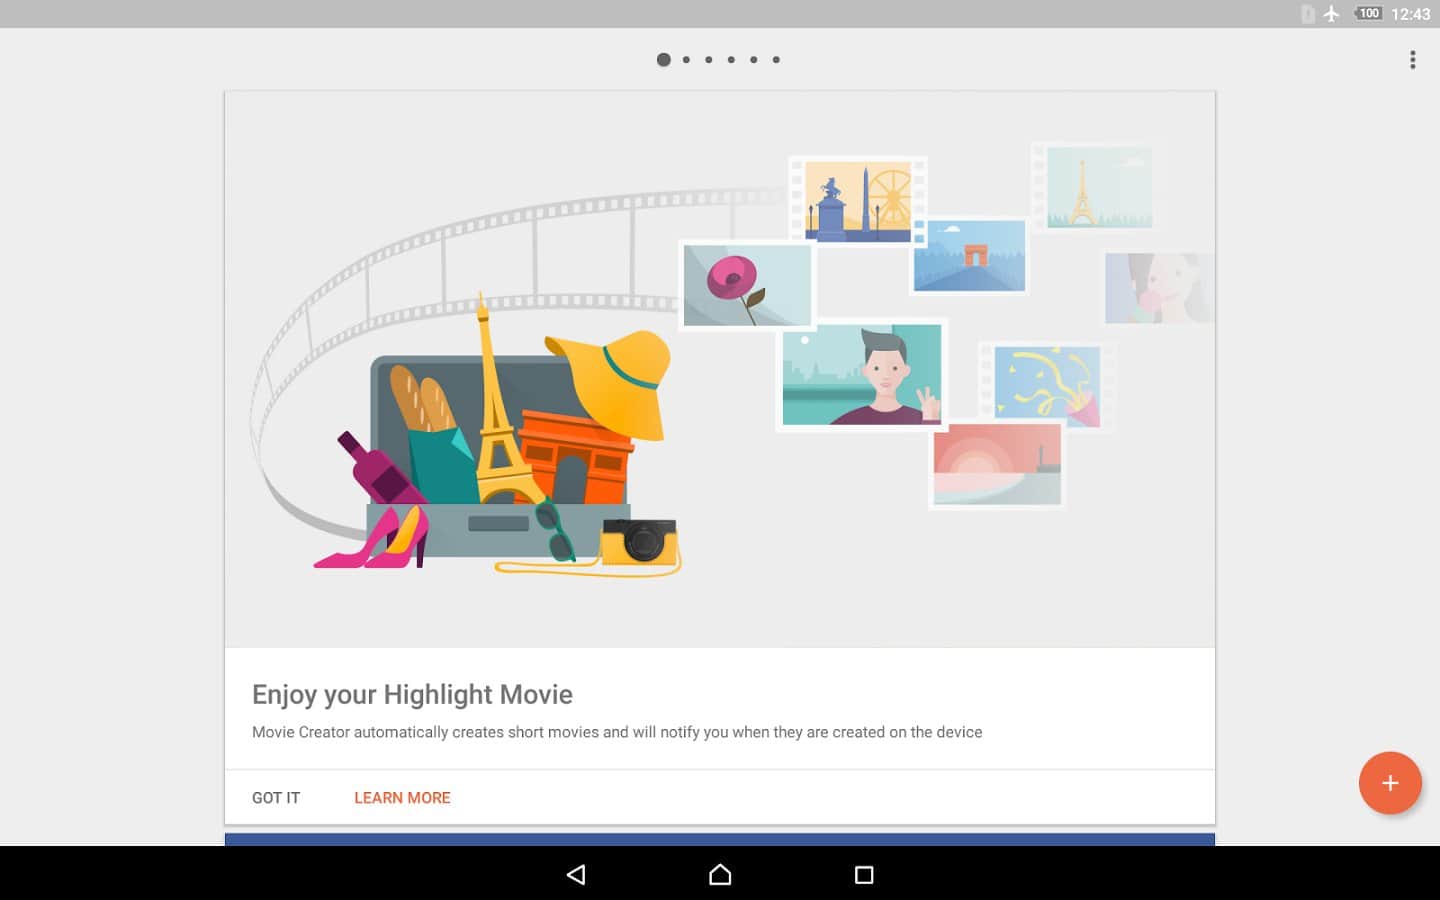This screenshot has width=1440, height=900.
Task: Tap the yellow camera in the illustration
Action: pos(640,543)
